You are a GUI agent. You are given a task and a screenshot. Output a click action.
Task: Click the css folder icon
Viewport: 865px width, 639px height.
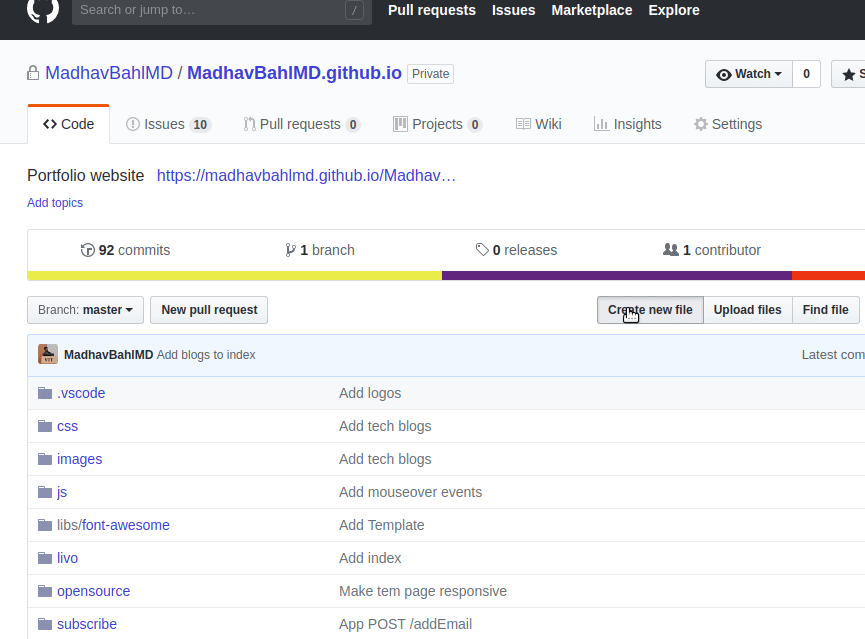[x=44, y=426]
